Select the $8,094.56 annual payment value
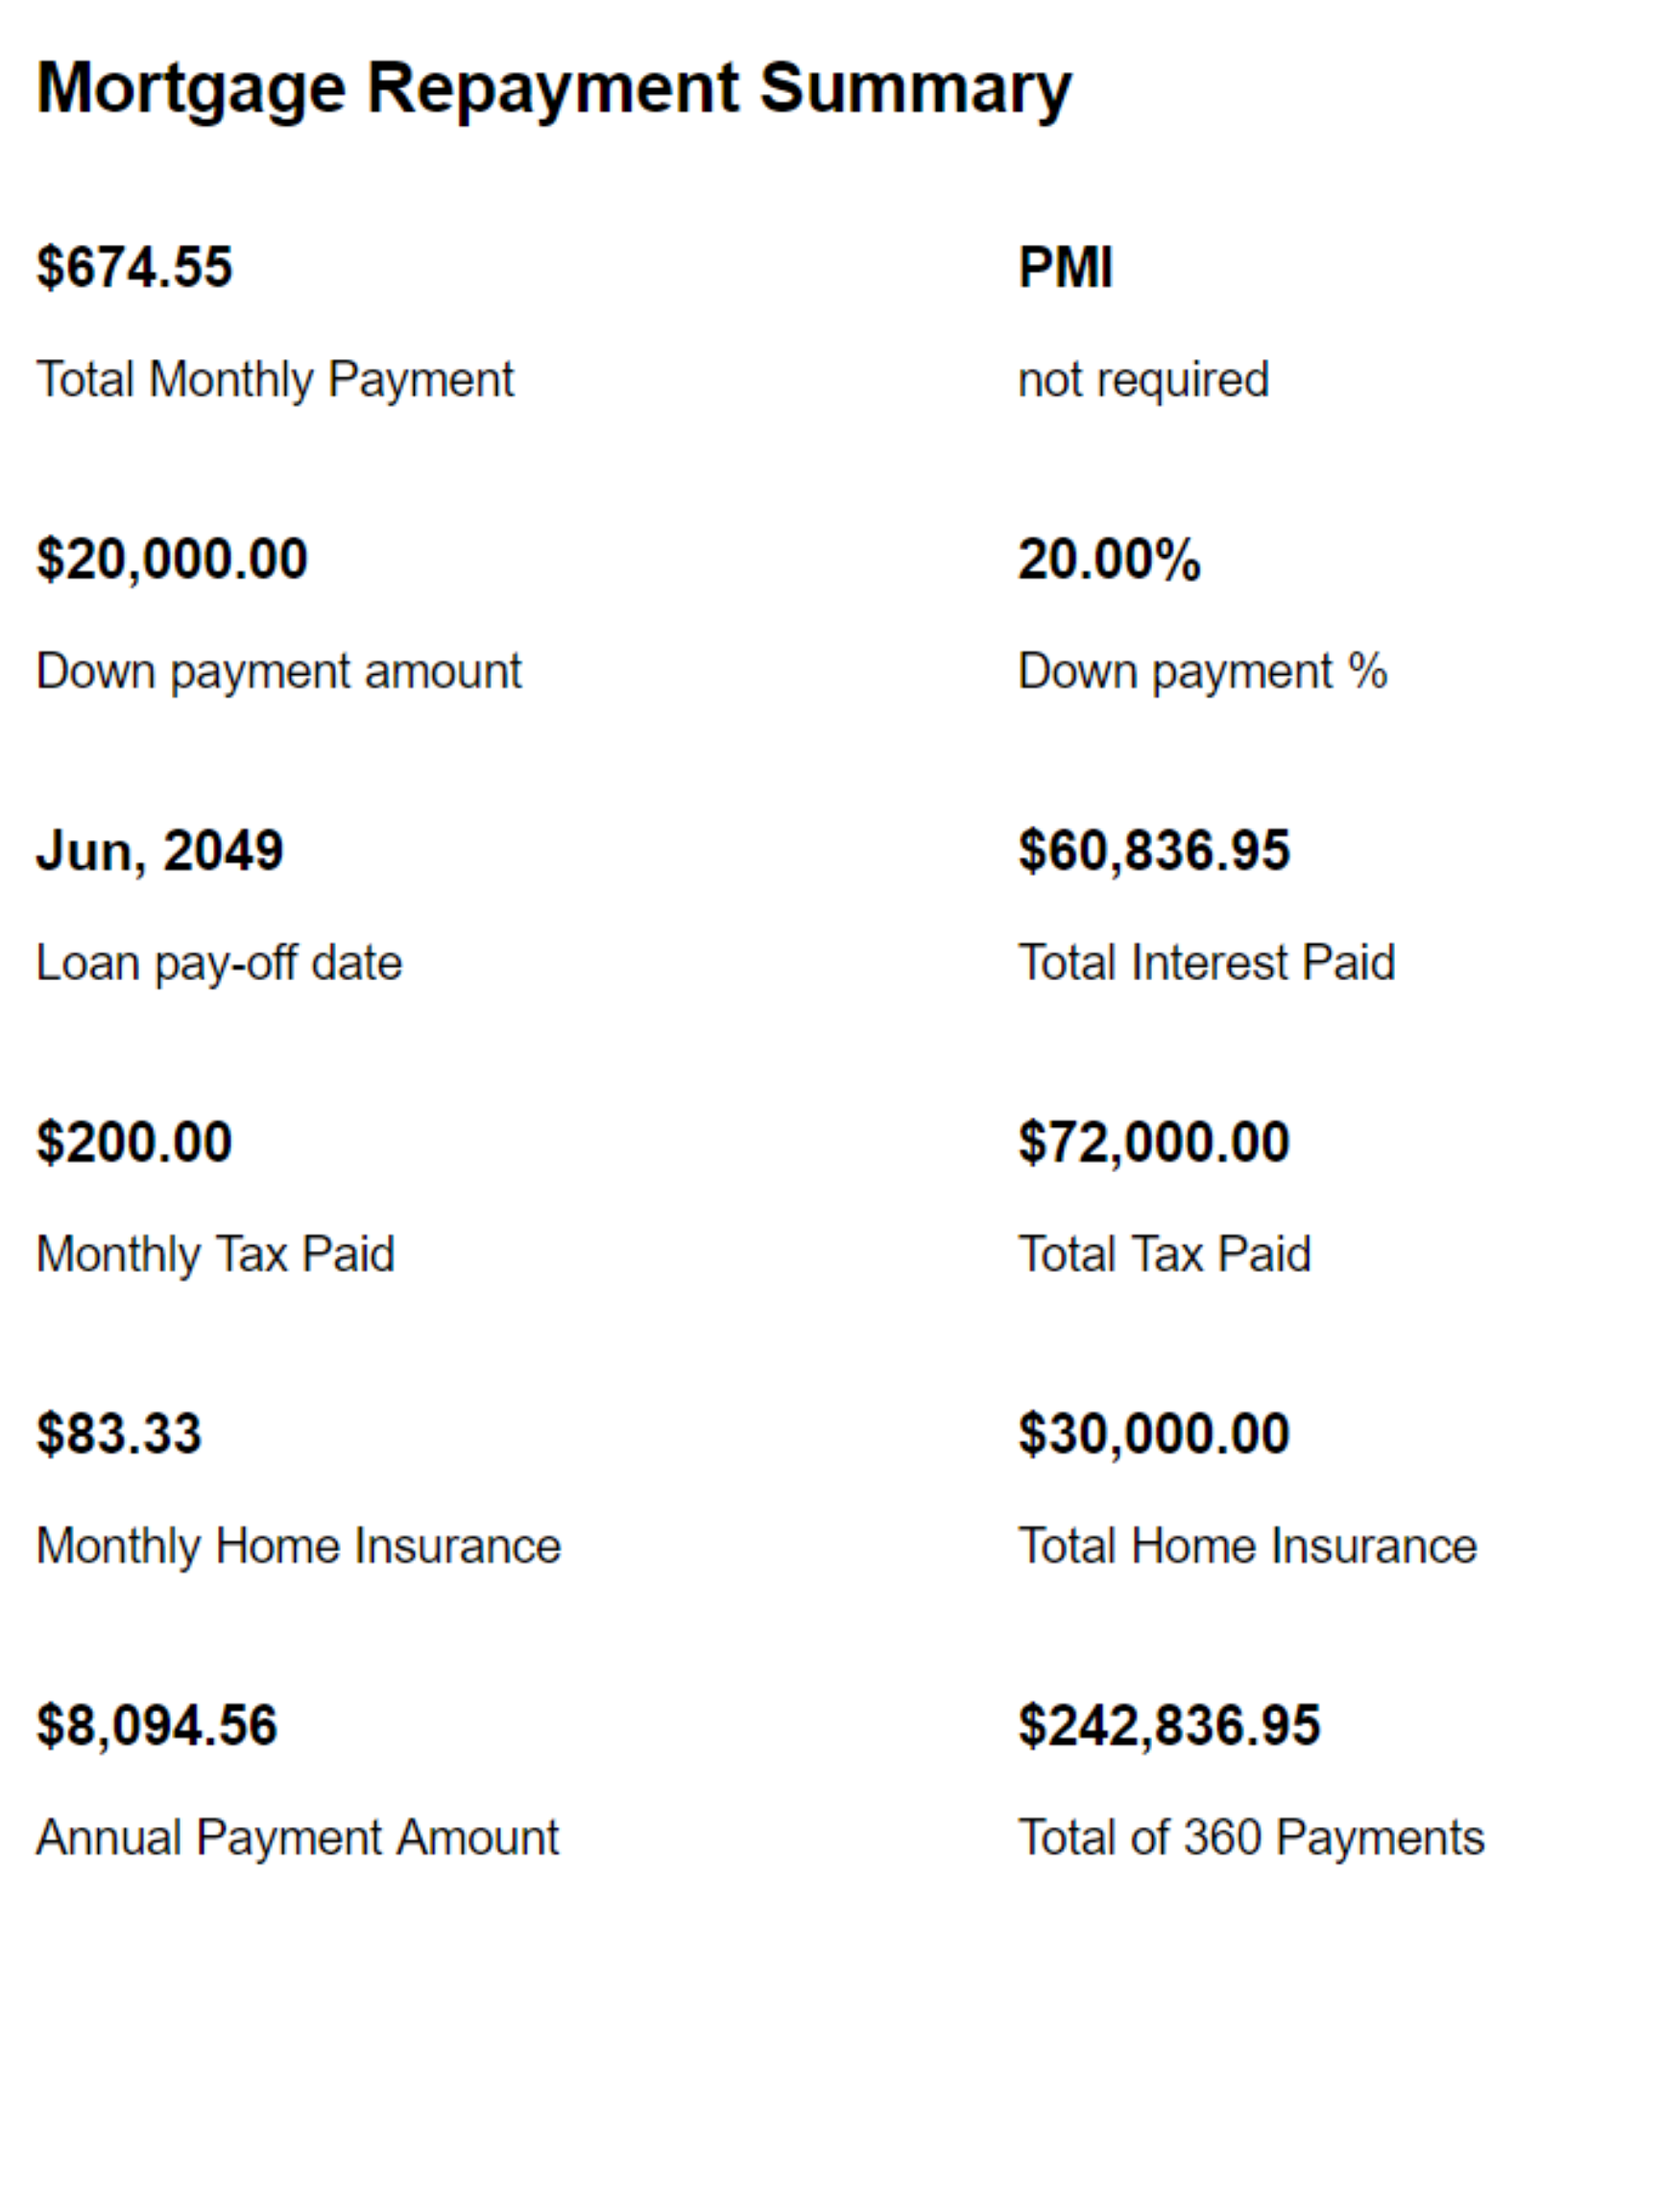Image resolution: width=1659 pixels, height=2212 pixels. tap(157, 1726)
